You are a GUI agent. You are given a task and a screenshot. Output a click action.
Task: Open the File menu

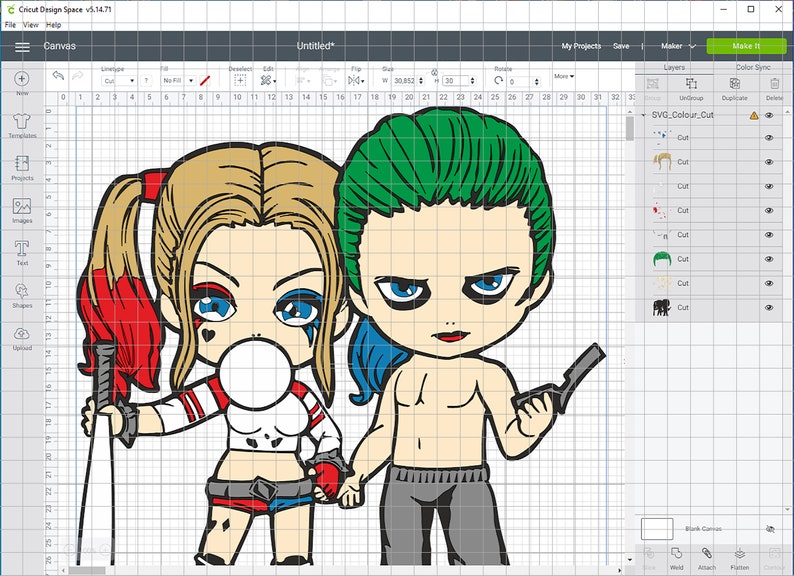(x=10, y=25)
